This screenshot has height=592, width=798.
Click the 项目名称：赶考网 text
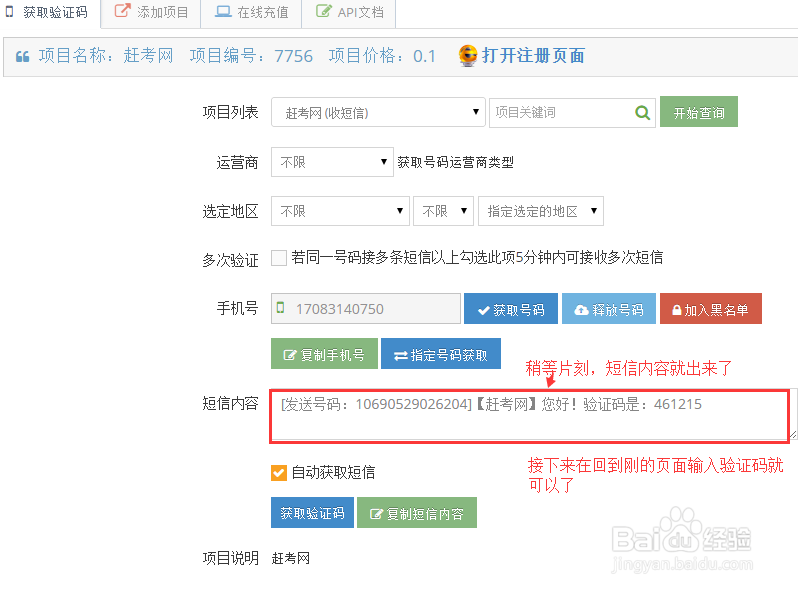coord(106,55)
